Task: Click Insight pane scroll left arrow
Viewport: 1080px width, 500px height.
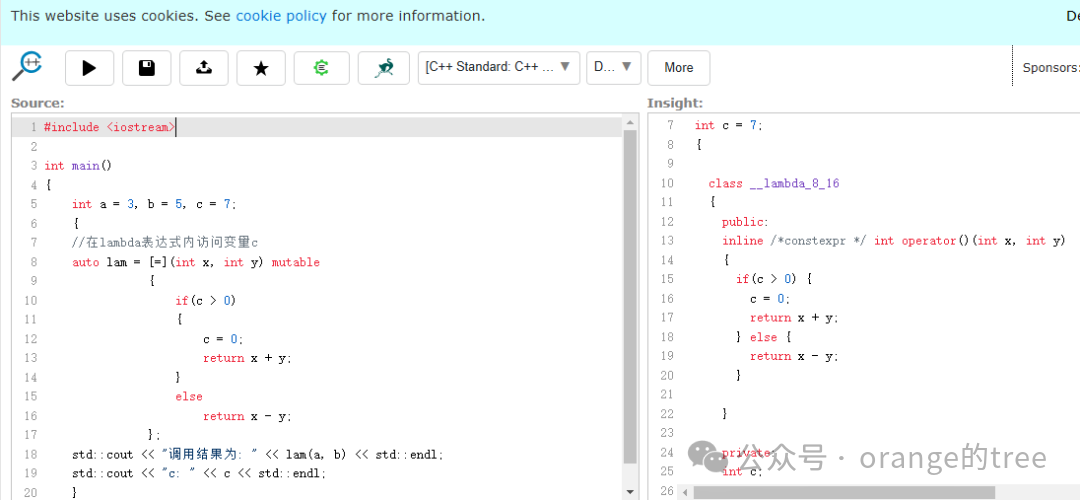Action: (684, 492)
